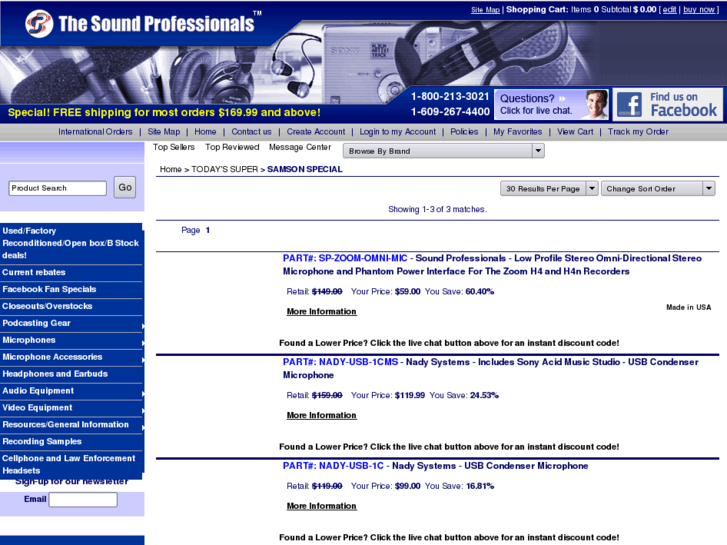Click The Sound Professionals logo icon
The width and height of the screenshot is (727, 545).
pos(39,24)
